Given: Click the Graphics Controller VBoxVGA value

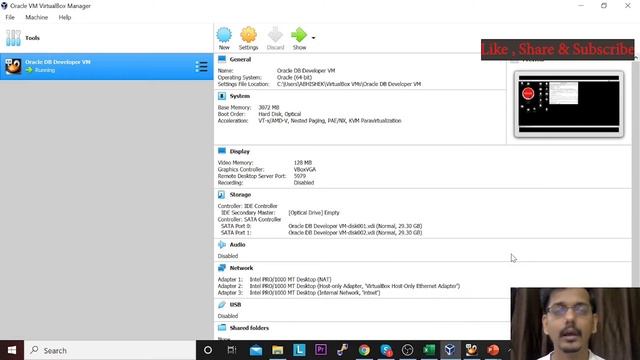Looking at the screenshot, I should [x=304, y=169].
